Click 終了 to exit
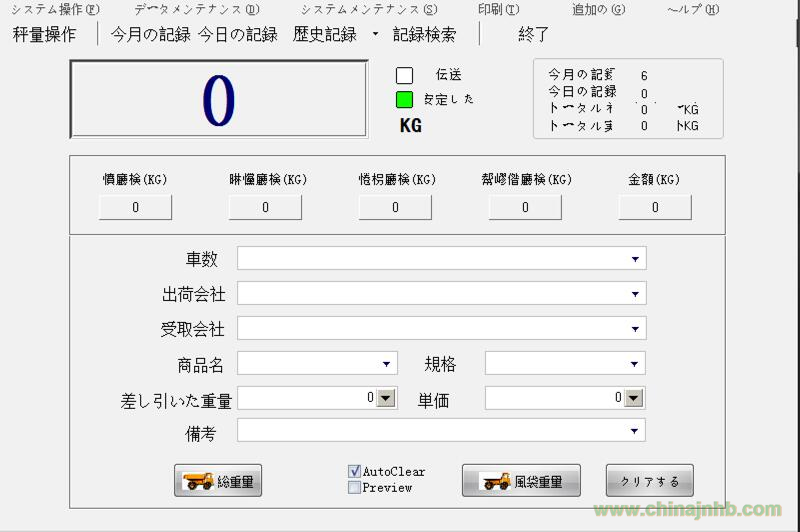Screen dimensions: 800x532 click(534, 34)
